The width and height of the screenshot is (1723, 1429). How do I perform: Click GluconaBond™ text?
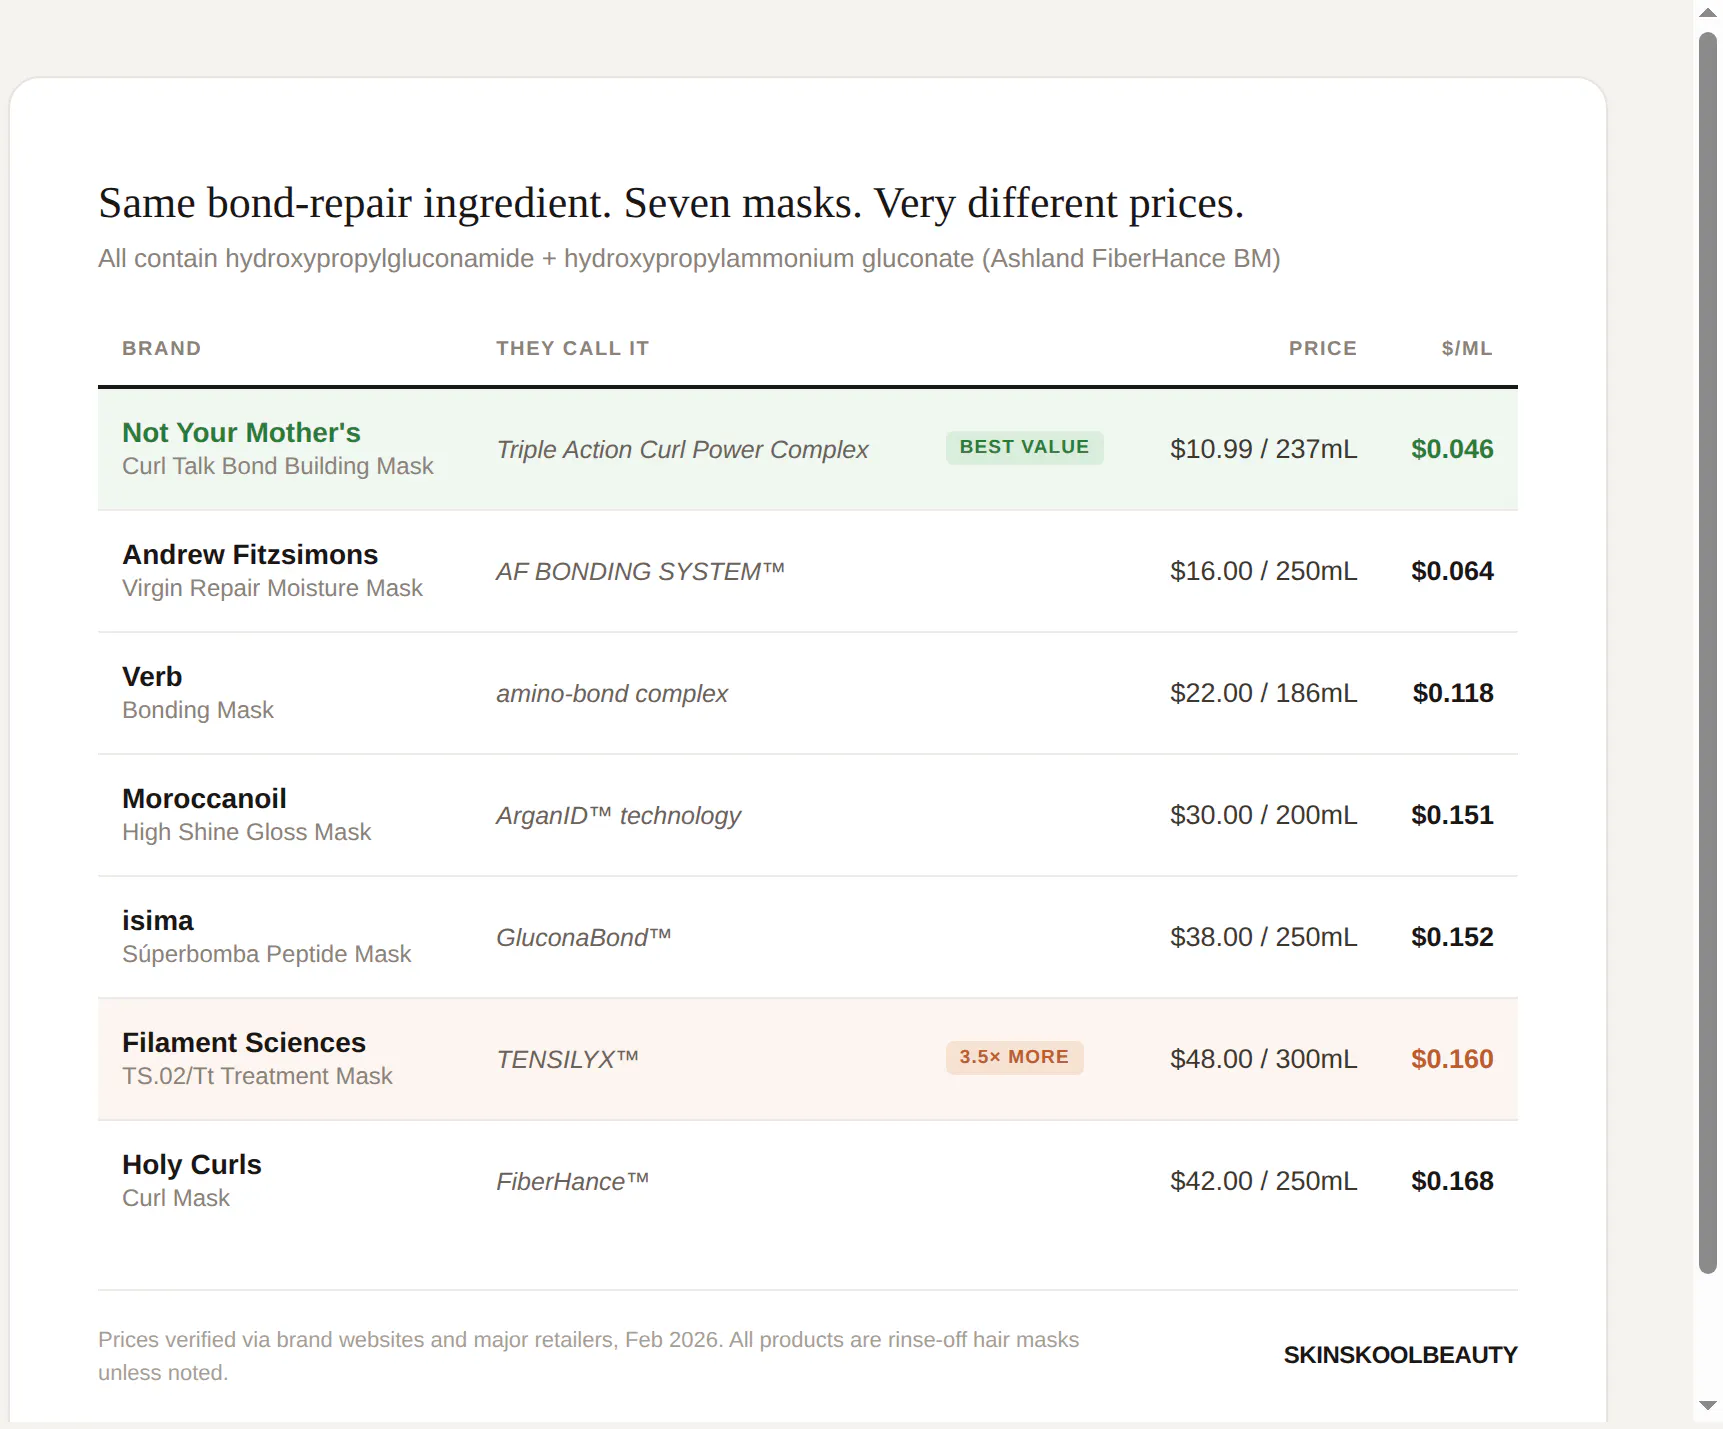(x=583, y=938)
